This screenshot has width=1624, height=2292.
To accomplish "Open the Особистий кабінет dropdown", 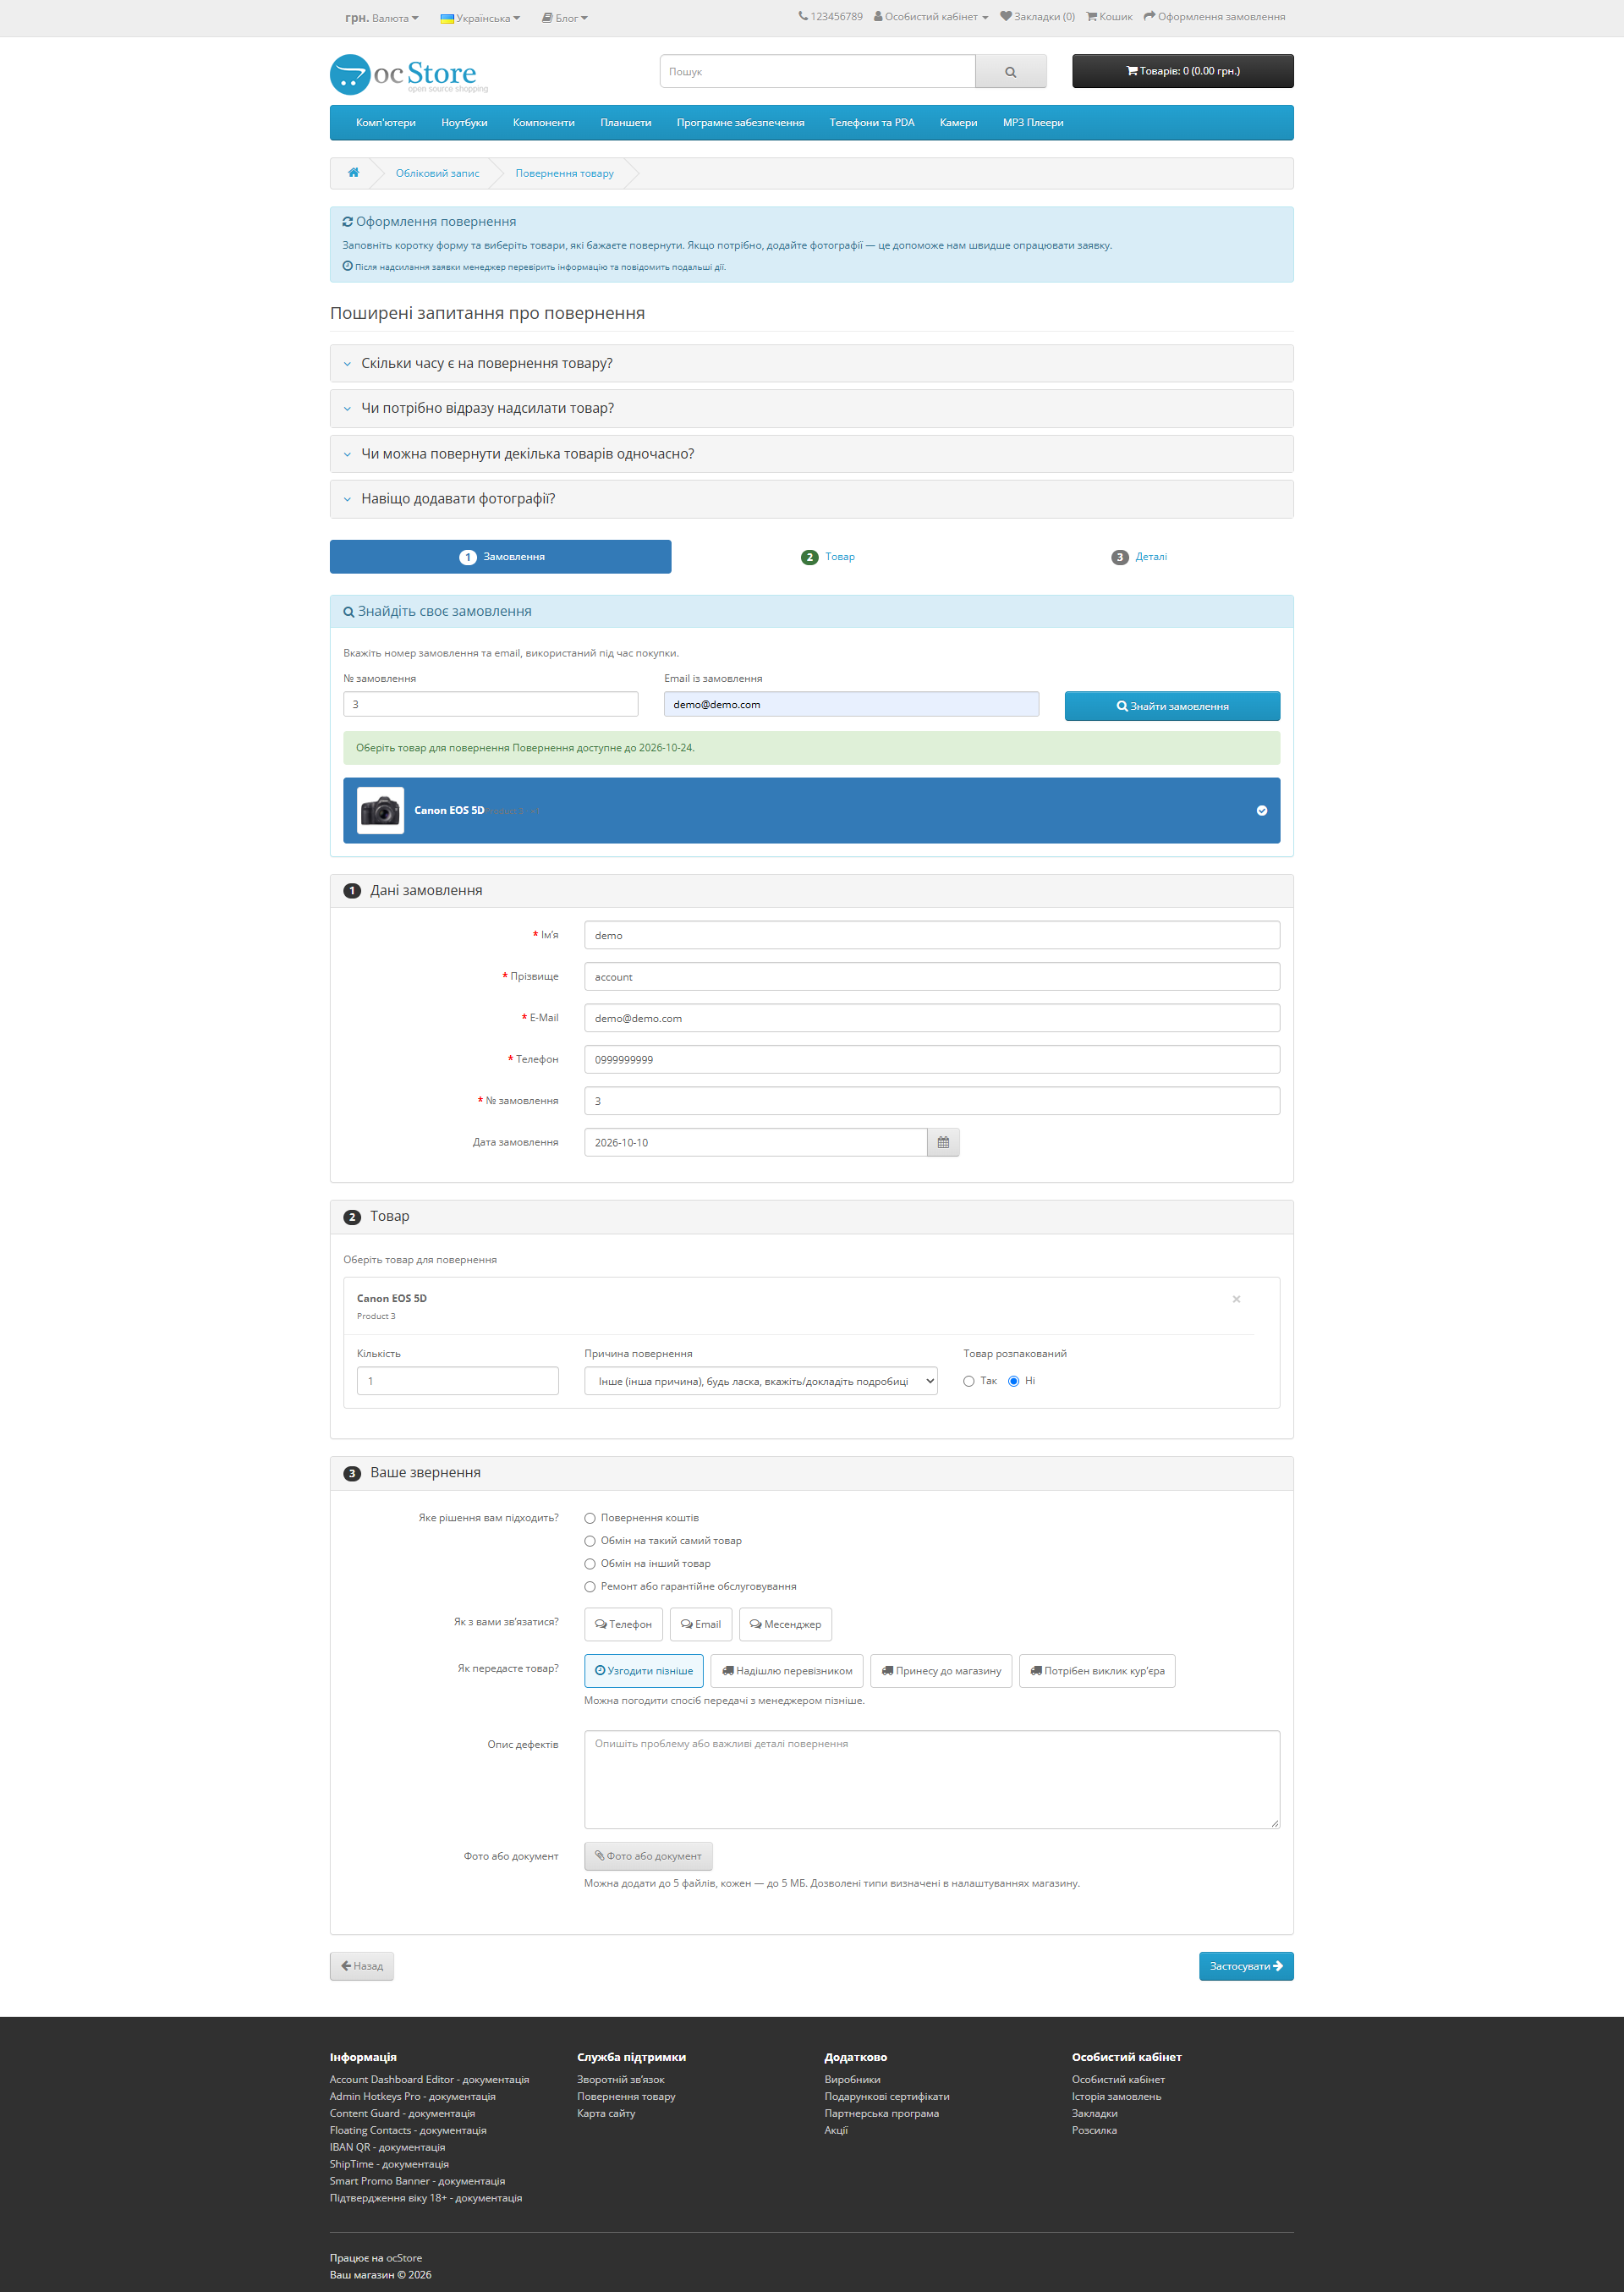I will [931, 17].
